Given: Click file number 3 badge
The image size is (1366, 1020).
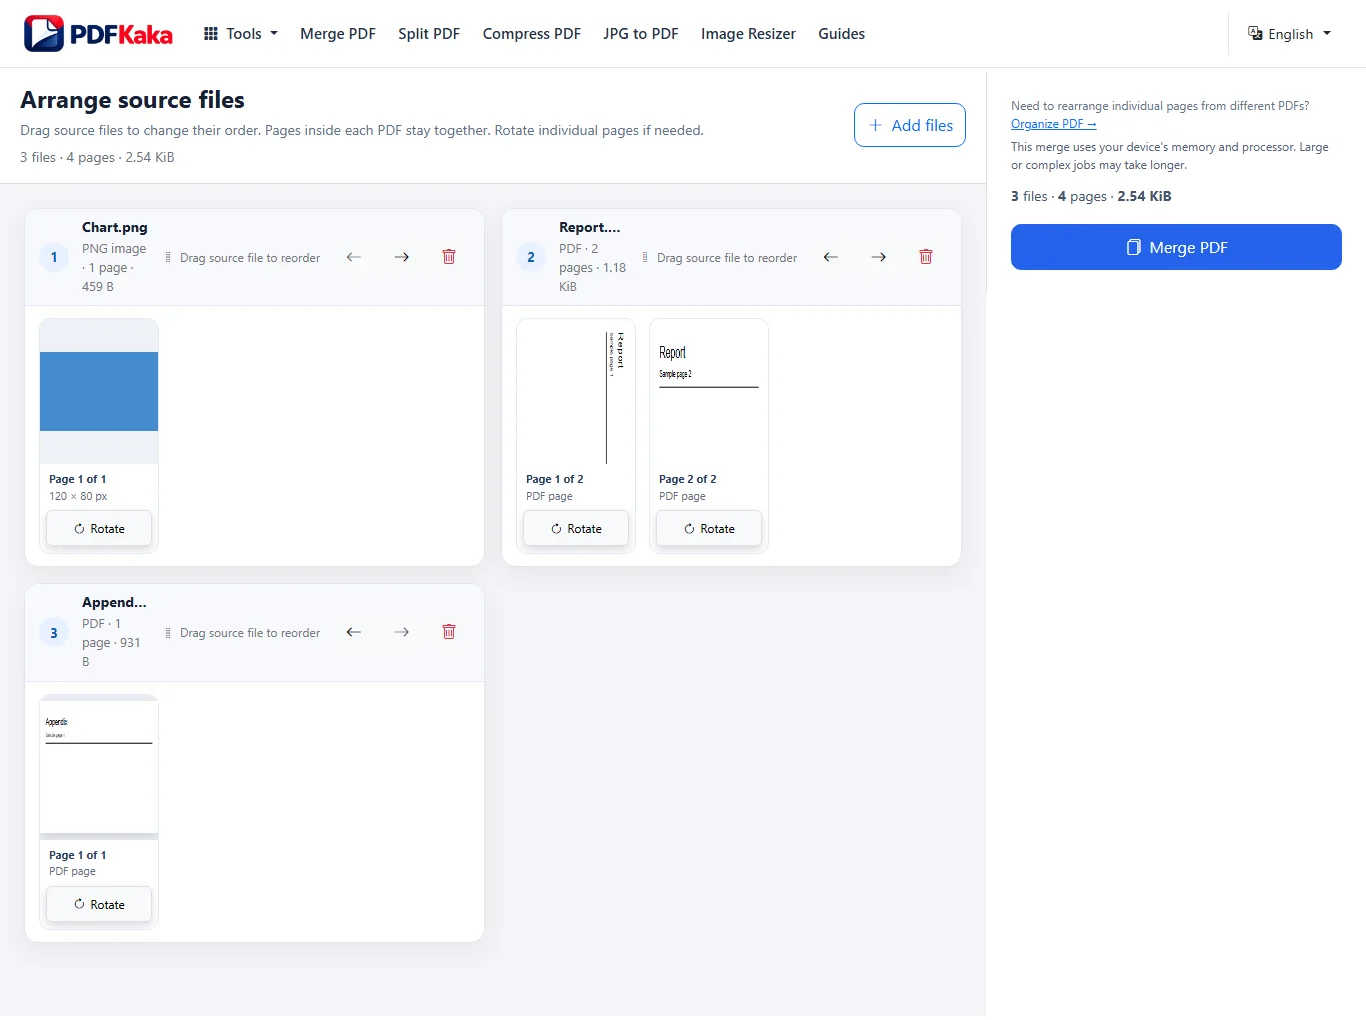Looking at the screenshot, I should 54,633.
